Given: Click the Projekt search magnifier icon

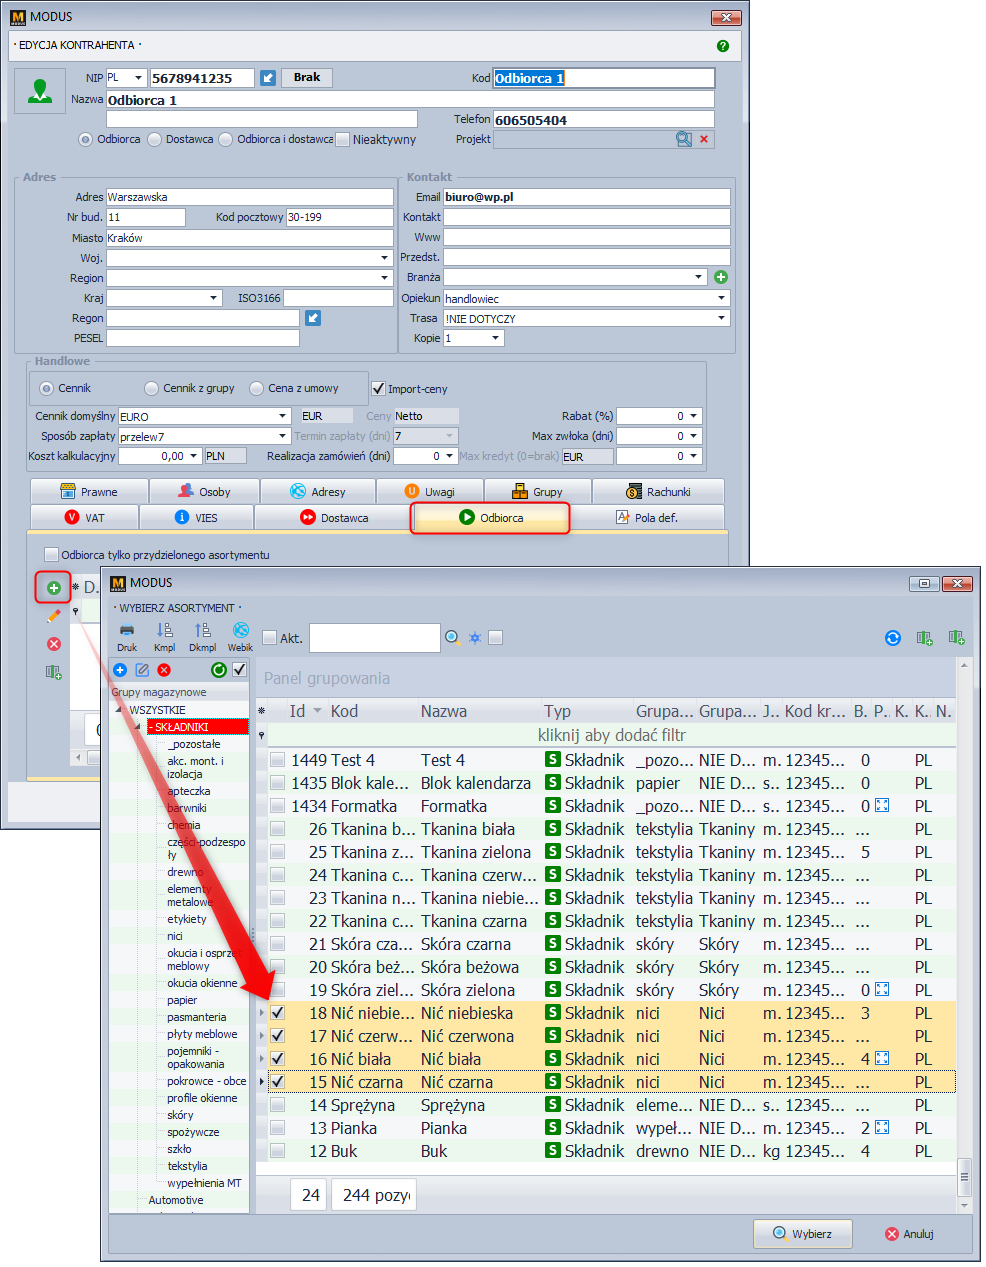Looking at the screenshot, I should [x=684, y=139].
